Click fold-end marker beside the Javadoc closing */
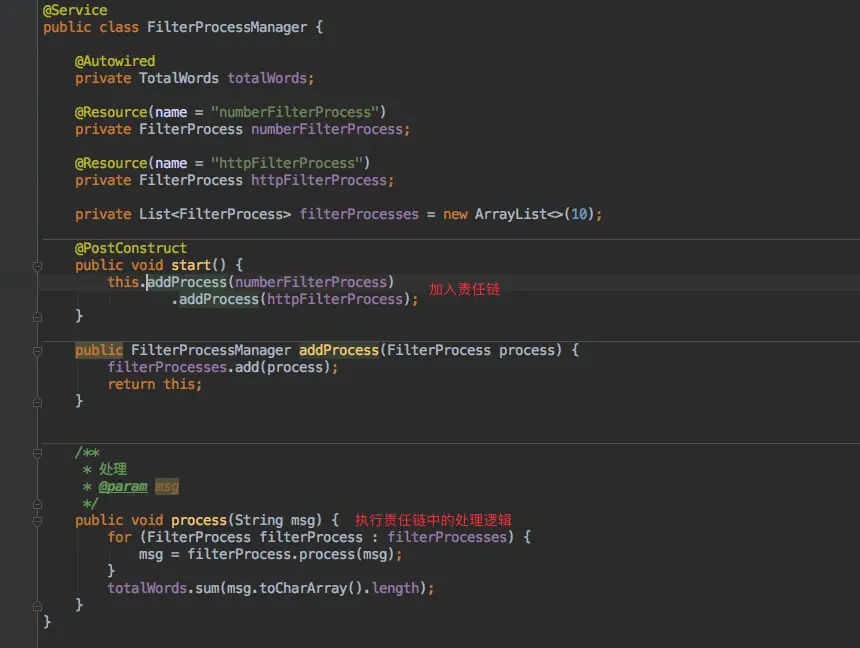This screenshot has height=648, width=860. (37, 504)
